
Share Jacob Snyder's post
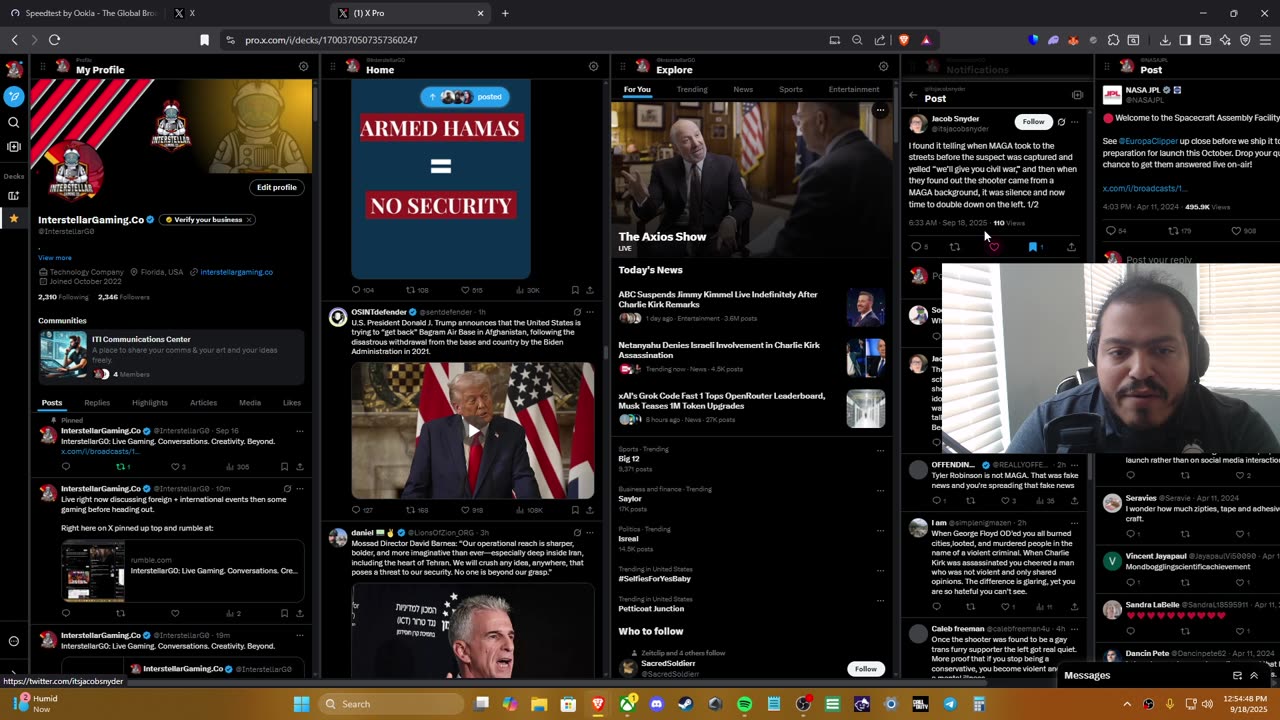coord(1071,247)
